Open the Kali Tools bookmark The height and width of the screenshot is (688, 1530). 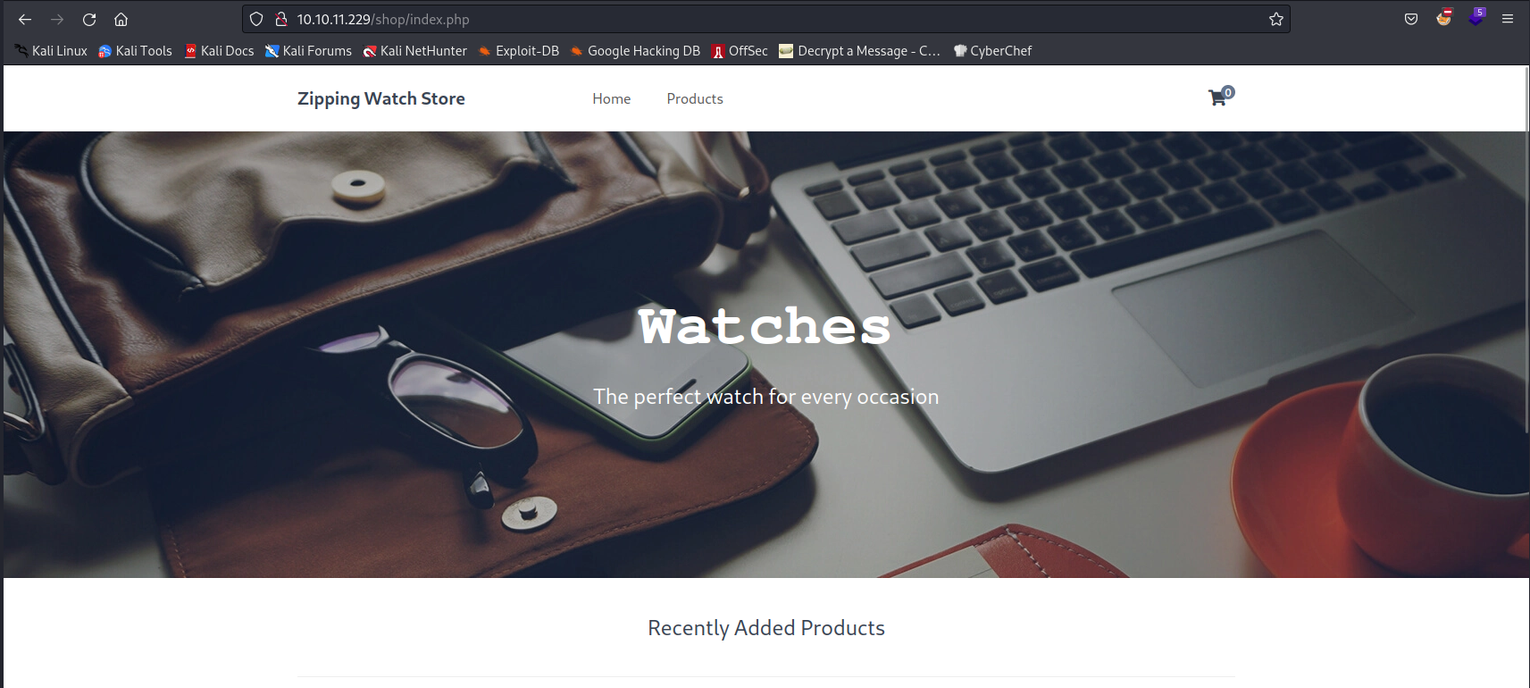[135, 50]
